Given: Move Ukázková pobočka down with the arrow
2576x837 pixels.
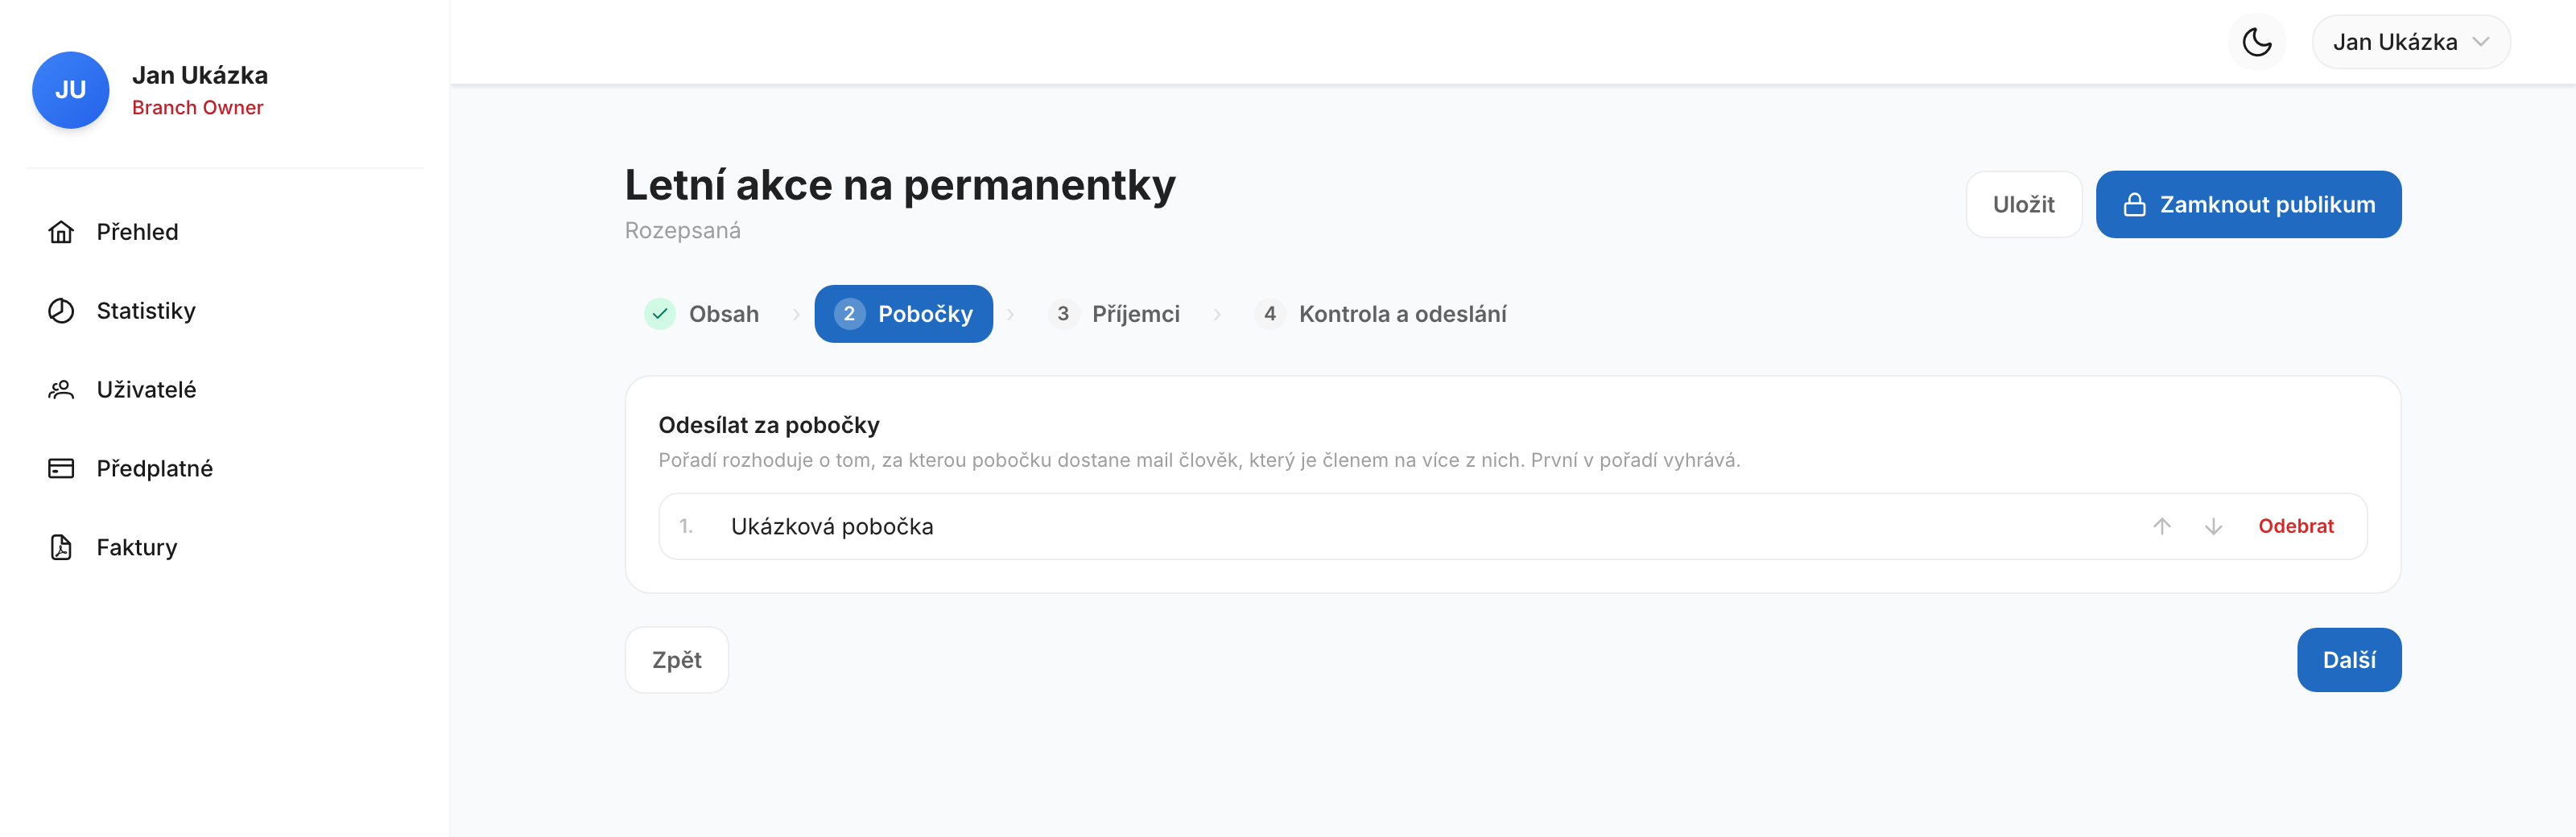Looking at the screenshot, I should (2213, 526).
